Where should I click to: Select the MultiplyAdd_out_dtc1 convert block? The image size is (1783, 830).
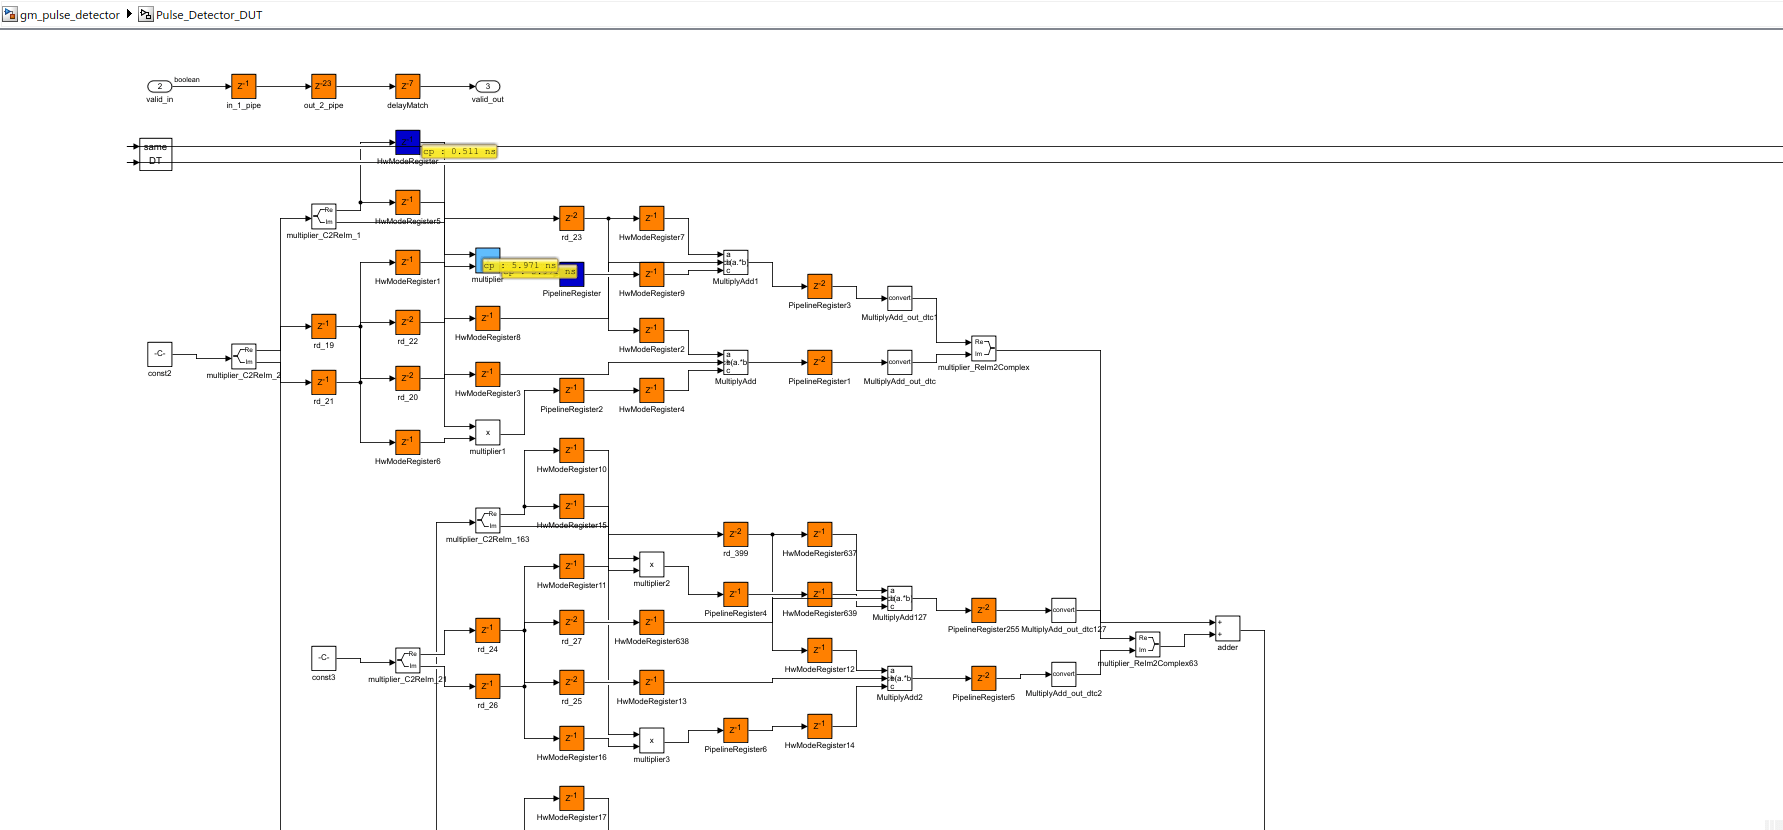pyautogui.click(x=900, y=298)
